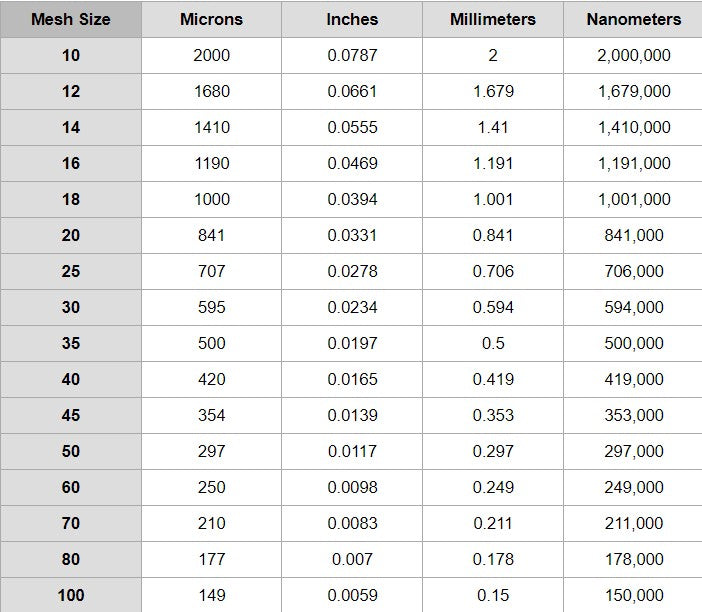Select the 0.178 millimeters cell
The width and height of the screenshot is (702, 612).
[x=493, y=560]
